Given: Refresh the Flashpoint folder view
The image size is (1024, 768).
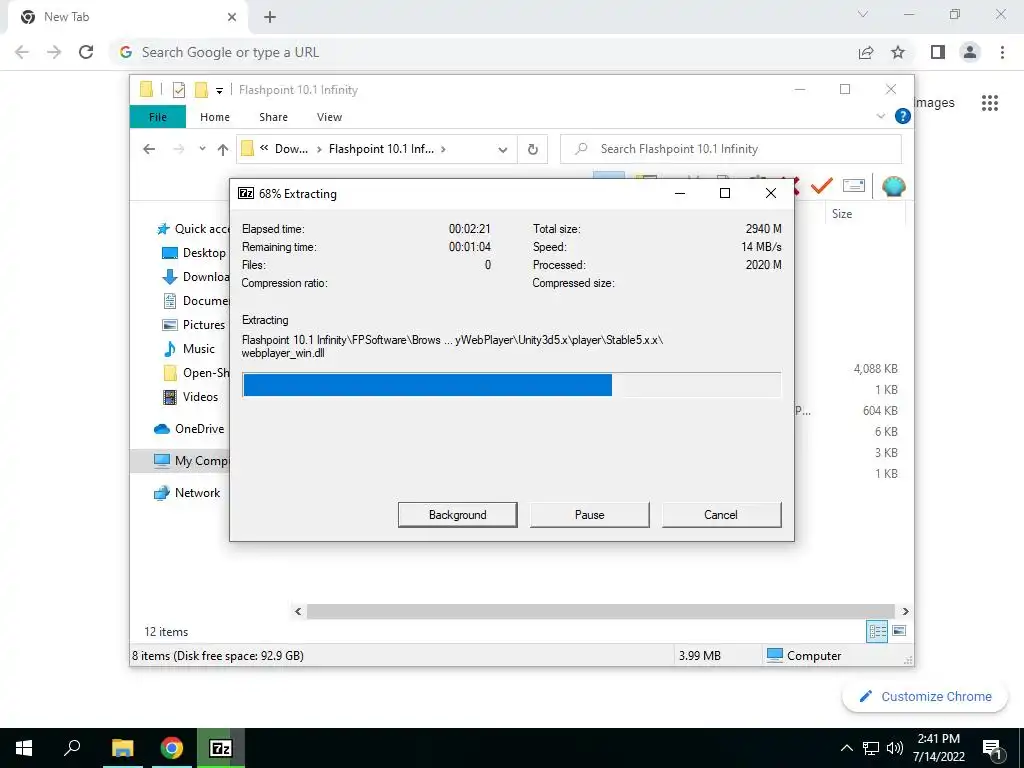Looking at the screenshot, I should [533, 150].
